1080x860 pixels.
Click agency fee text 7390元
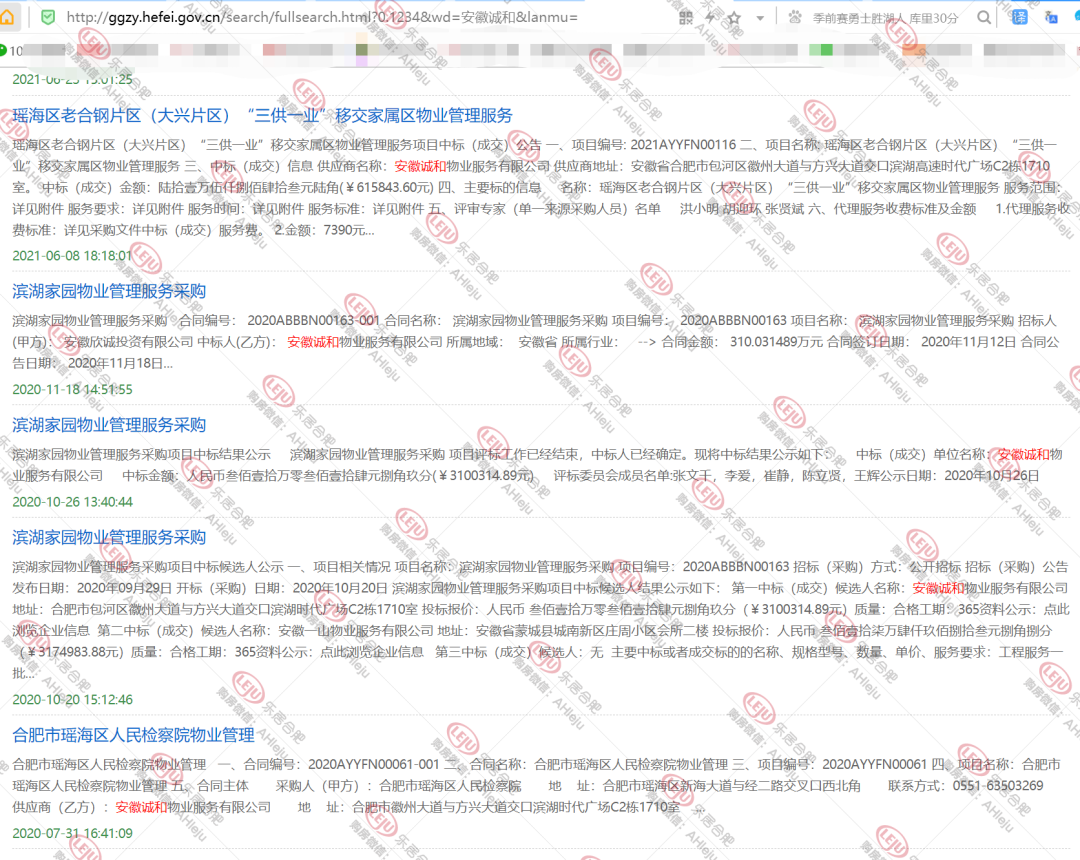click(x=344, y=230)
